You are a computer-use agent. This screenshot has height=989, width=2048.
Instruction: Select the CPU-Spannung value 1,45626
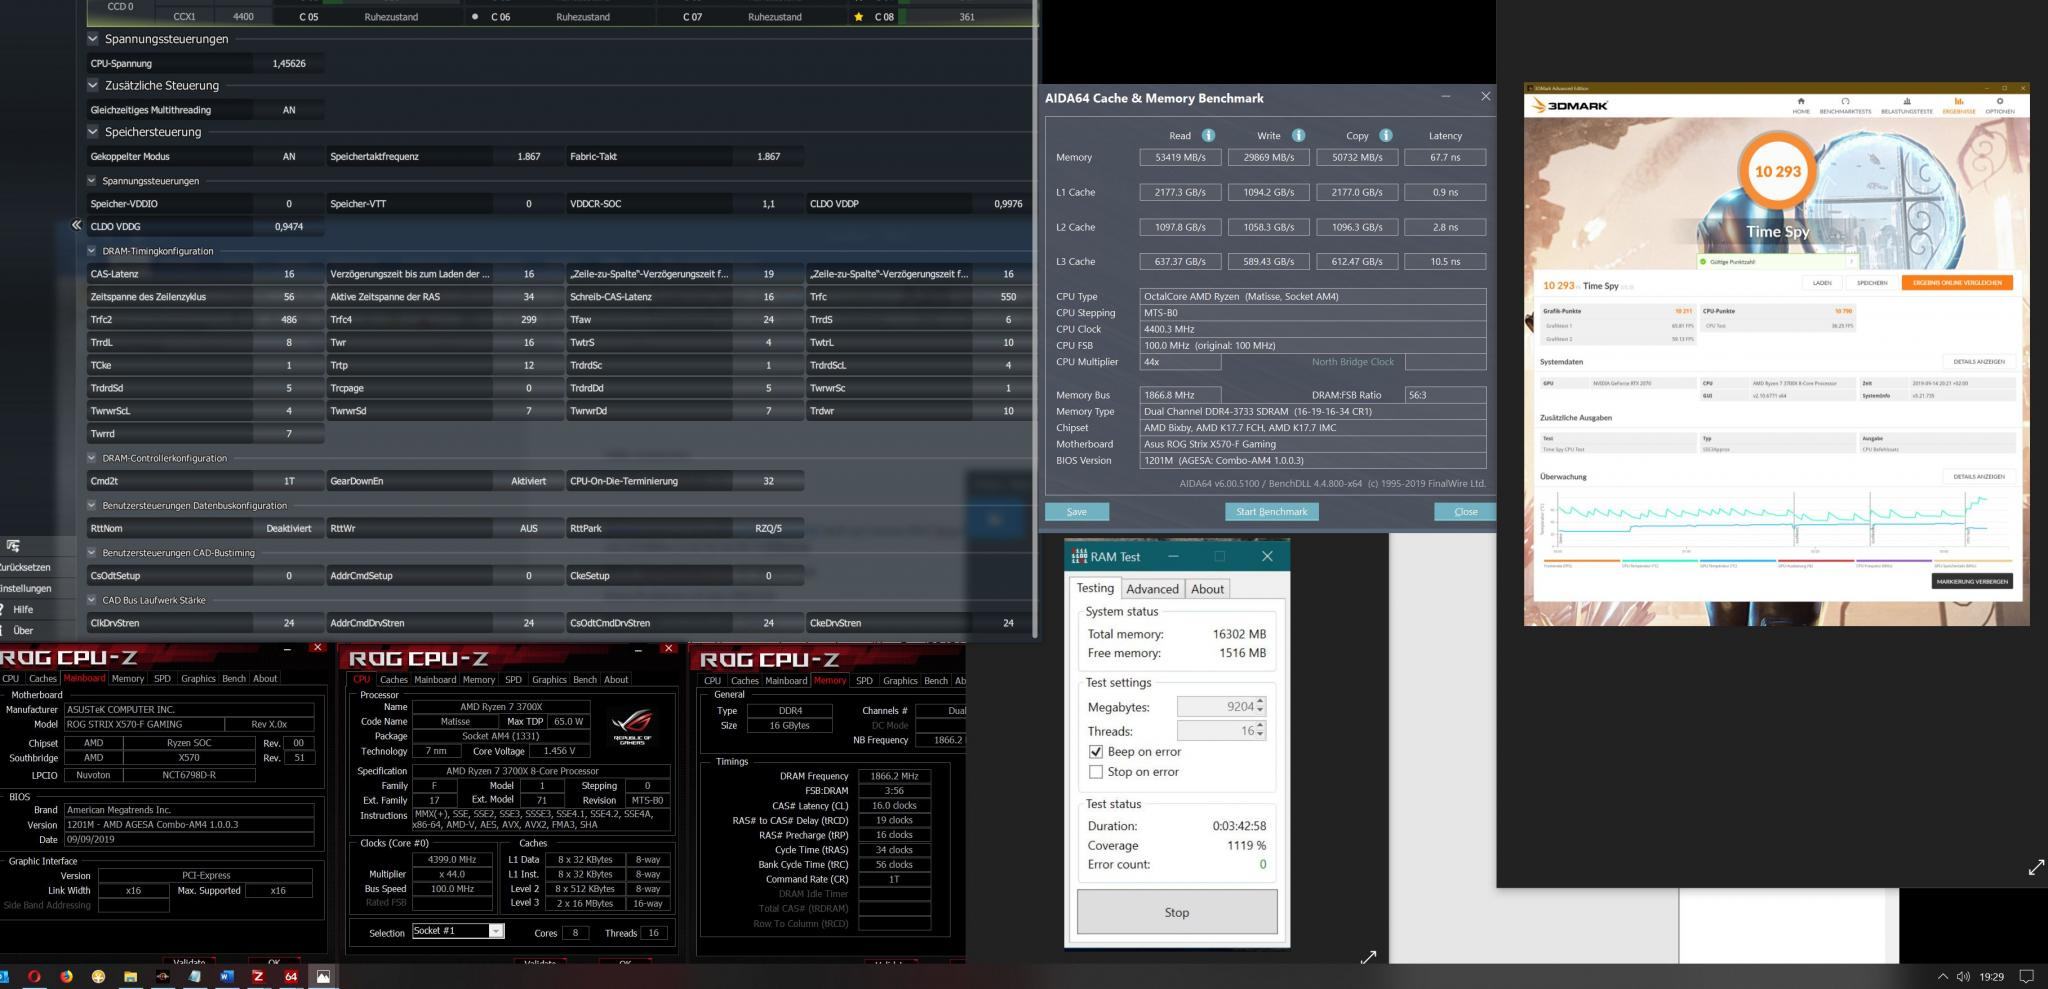(289, 63)
